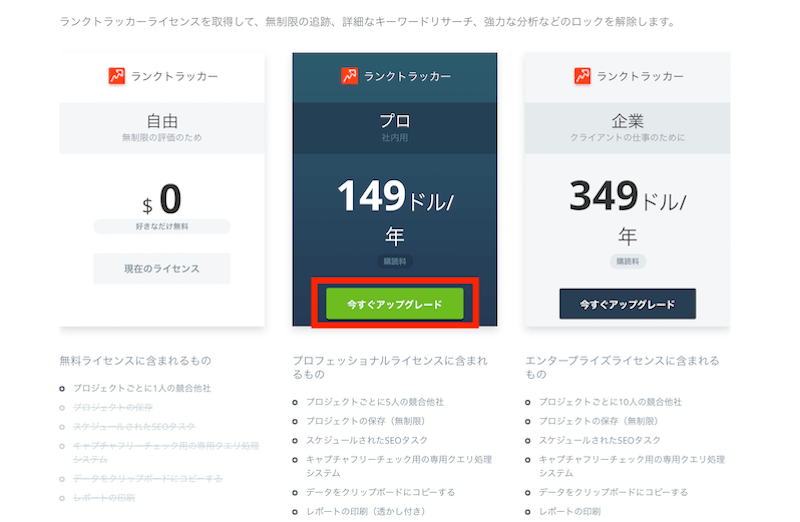The width and height of the screenshot is (800, 522).
Task: Click the top description paragraph about ランクトラッカーライセンス
Action: 368,22
